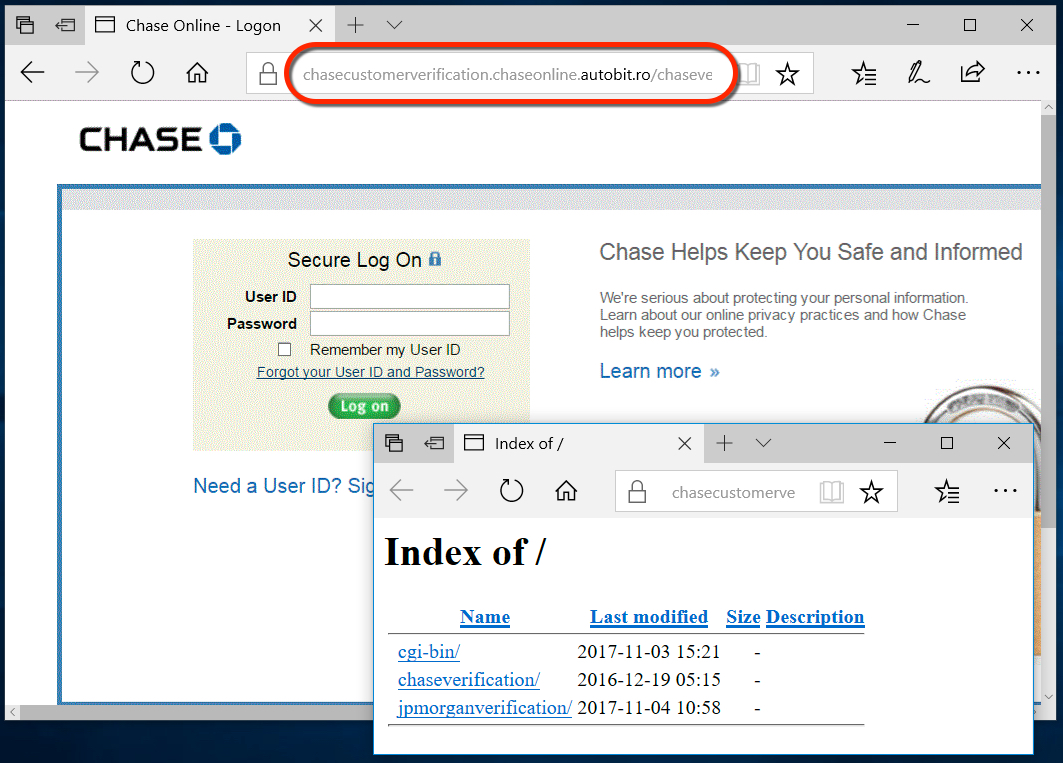The height and width of the screenshot is (763, 1063).
Task: Sort the listing by Last modified
Action: pyautogui.click(x=649, y=617)
